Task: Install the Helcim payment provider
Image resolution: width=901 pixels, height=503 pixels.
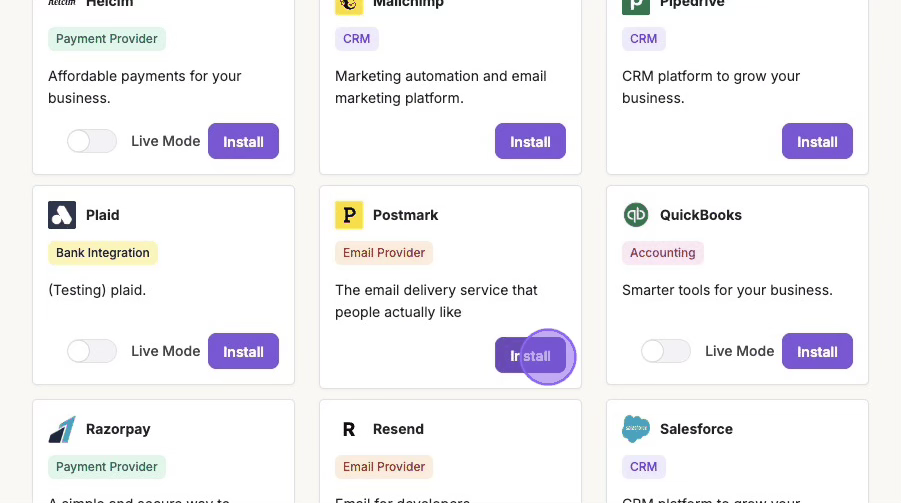Action: click(x=243, y=141)
